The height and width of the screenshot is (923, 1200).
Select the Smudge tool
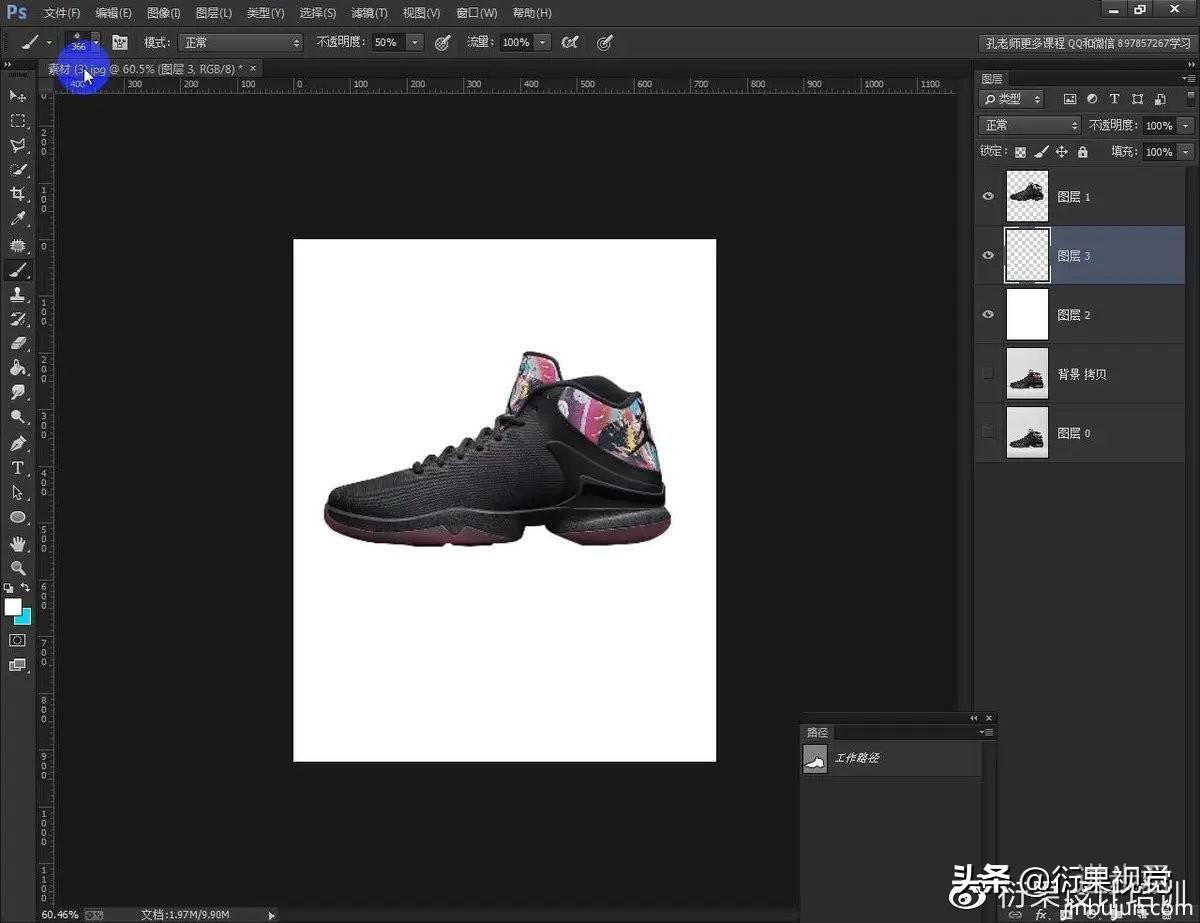pyautogui.click(x=17, y=393)
